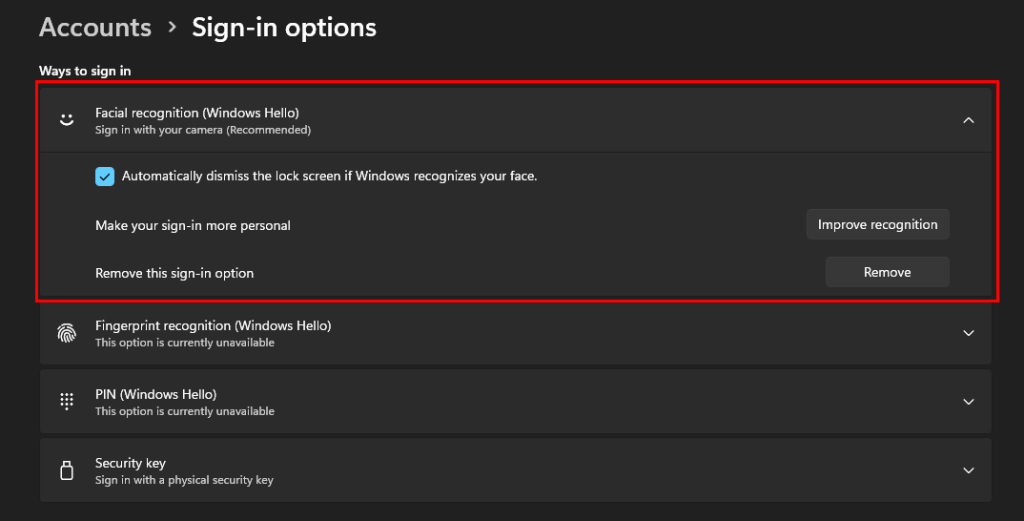The width and height of the screenshot is (1024, 521).
Task: Expand the Fingerprint recognition chevron
Action: (967, 333)
